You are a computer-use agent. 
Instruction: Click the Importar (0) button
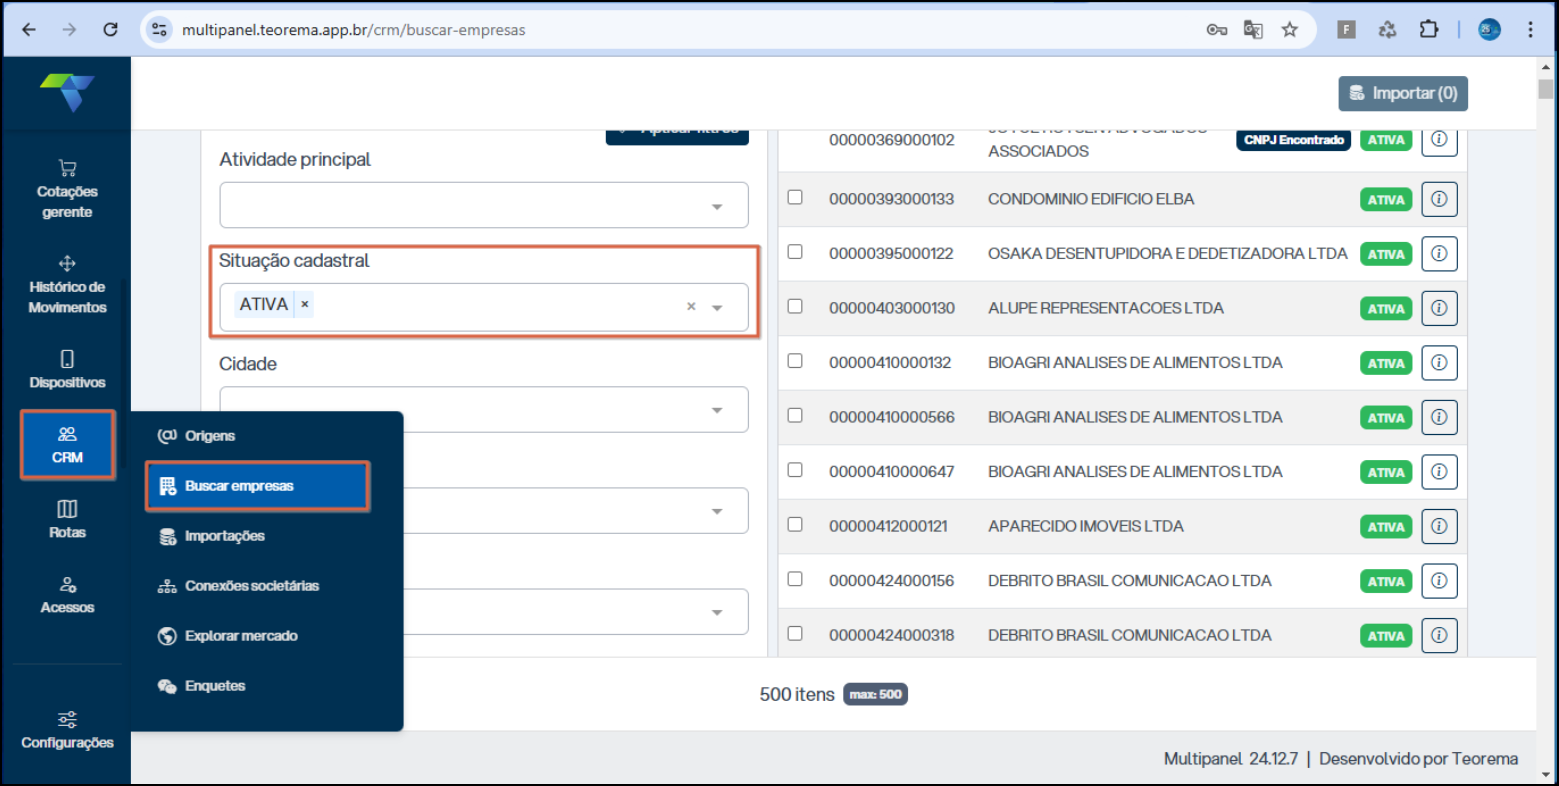[1402, 93]
